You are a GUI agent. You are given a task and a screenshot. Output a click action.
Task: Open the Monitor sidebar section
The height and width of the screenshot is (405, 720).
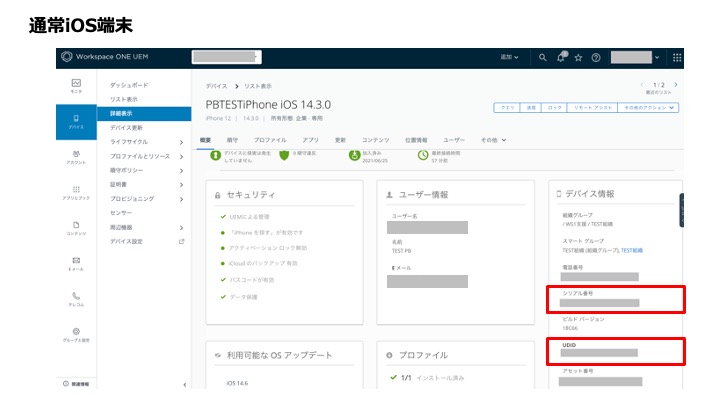(76, 86)
